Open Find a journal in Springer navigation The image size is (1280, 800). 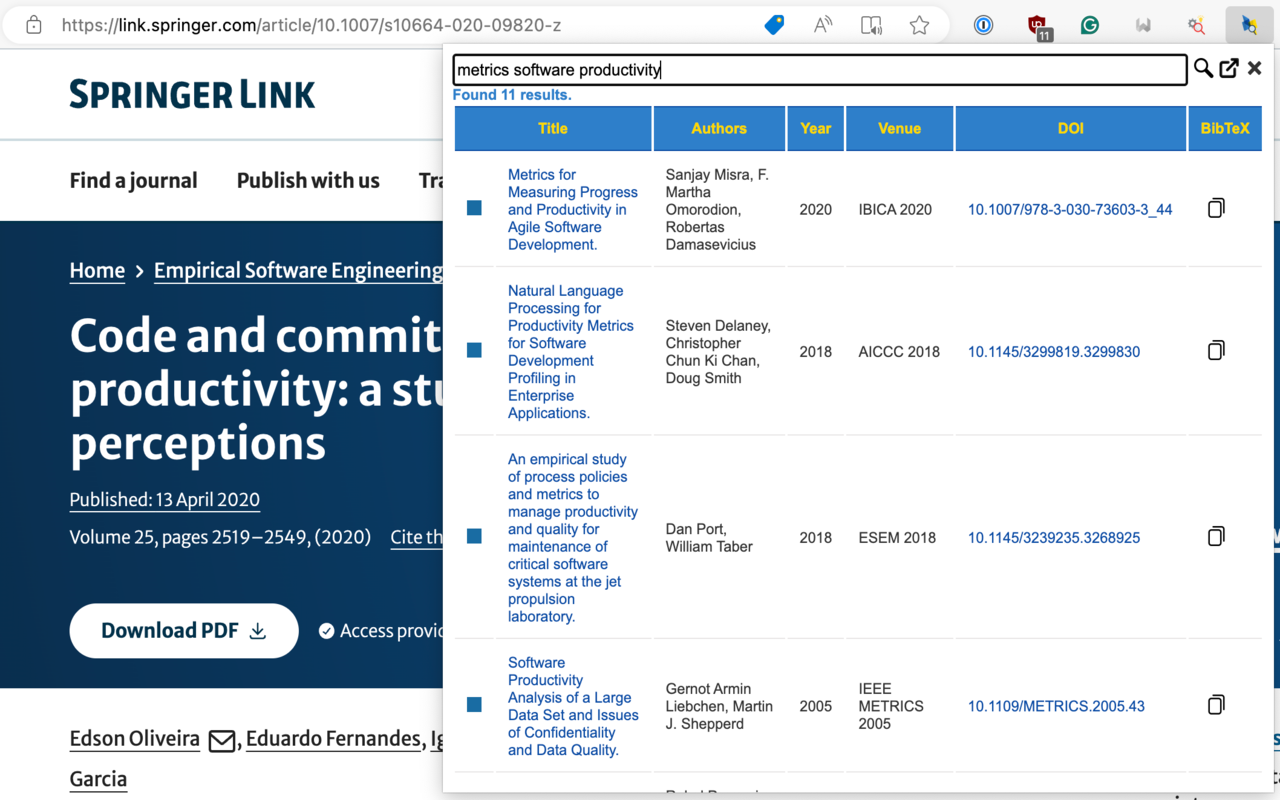133,181
